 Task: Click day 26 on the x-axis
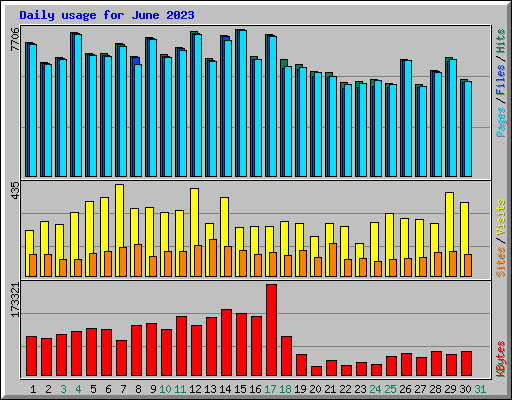[x=405, y=389]
